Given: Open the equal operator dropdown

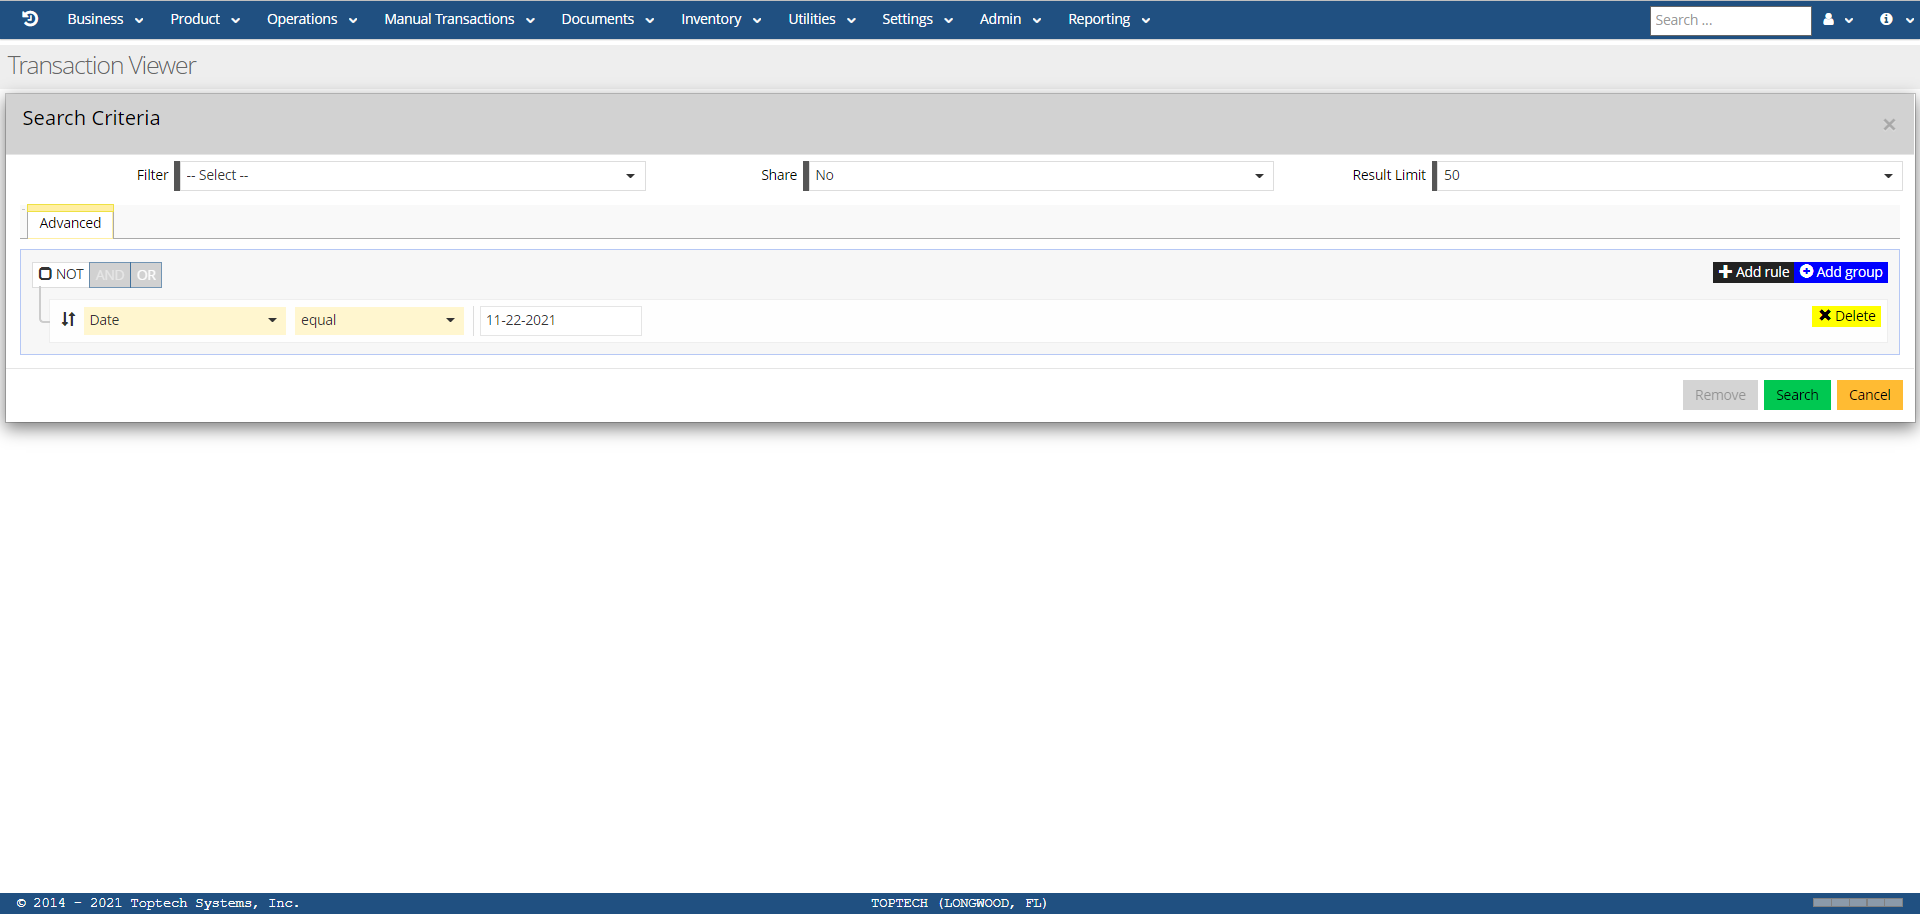Looking at the screenshot, I should [378, 321].
